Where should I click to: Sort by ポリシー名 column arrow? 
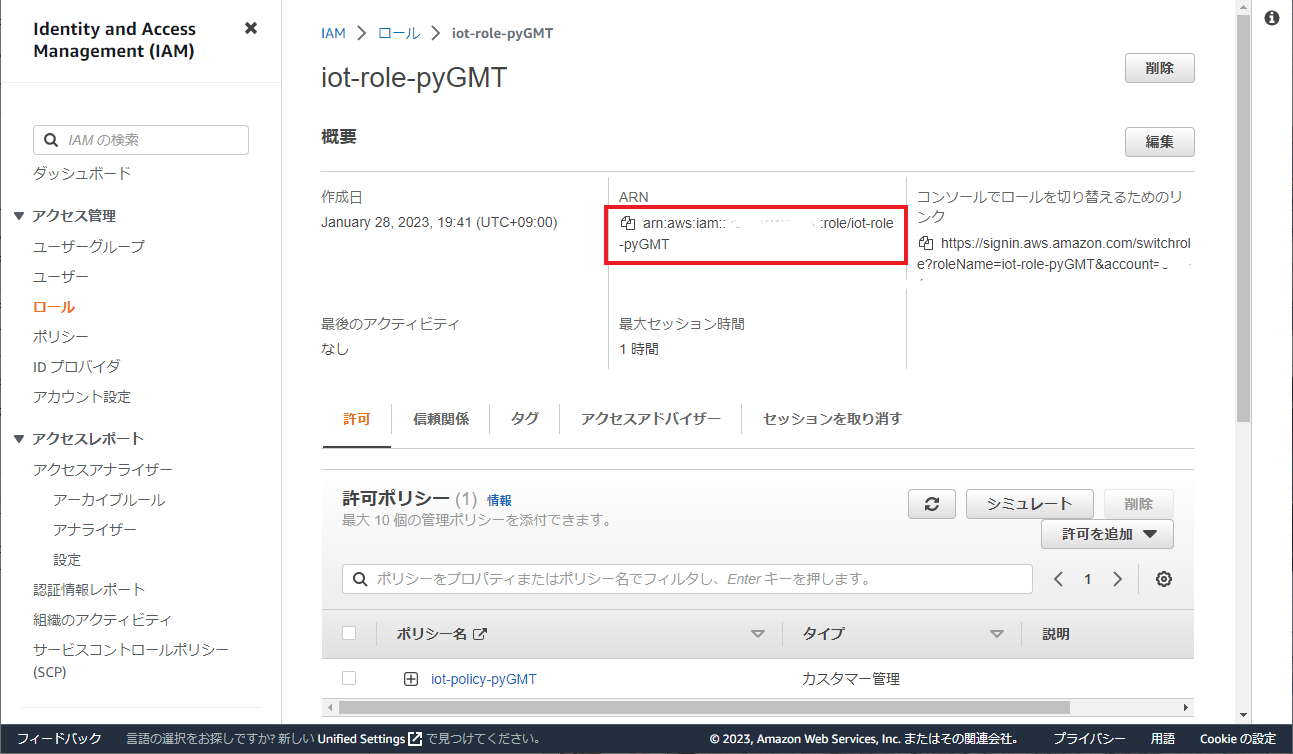click(x=758, y=634)
